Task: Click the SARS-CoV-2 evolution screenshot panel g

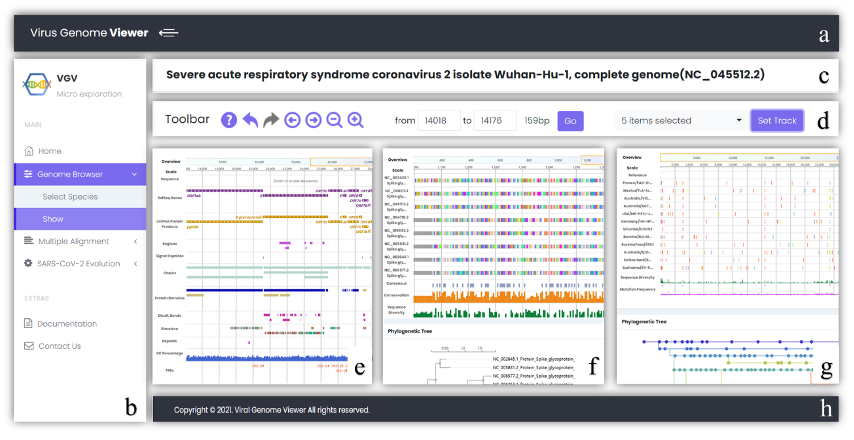Action: [x=728, y=266]
